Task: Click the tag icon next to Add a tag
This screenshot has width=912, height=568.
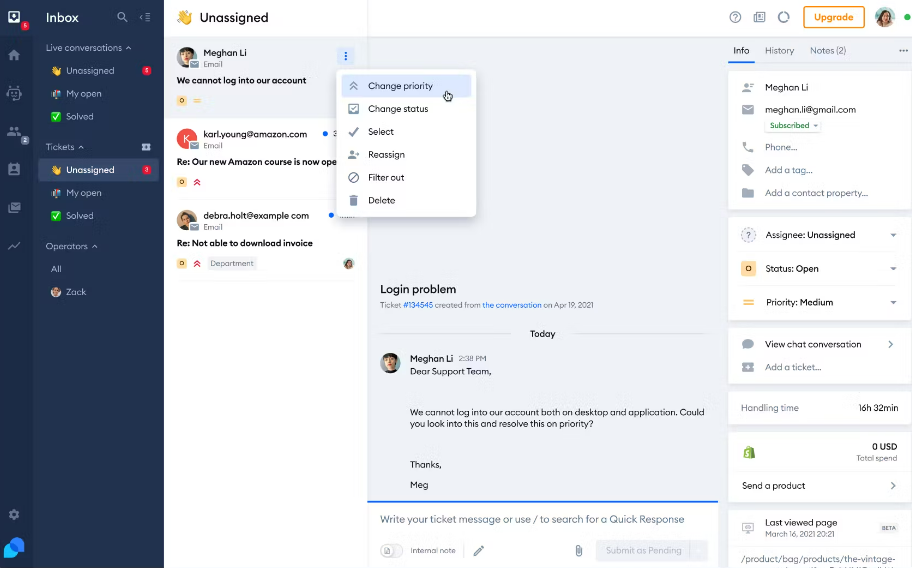Action: tap(748, 170)
